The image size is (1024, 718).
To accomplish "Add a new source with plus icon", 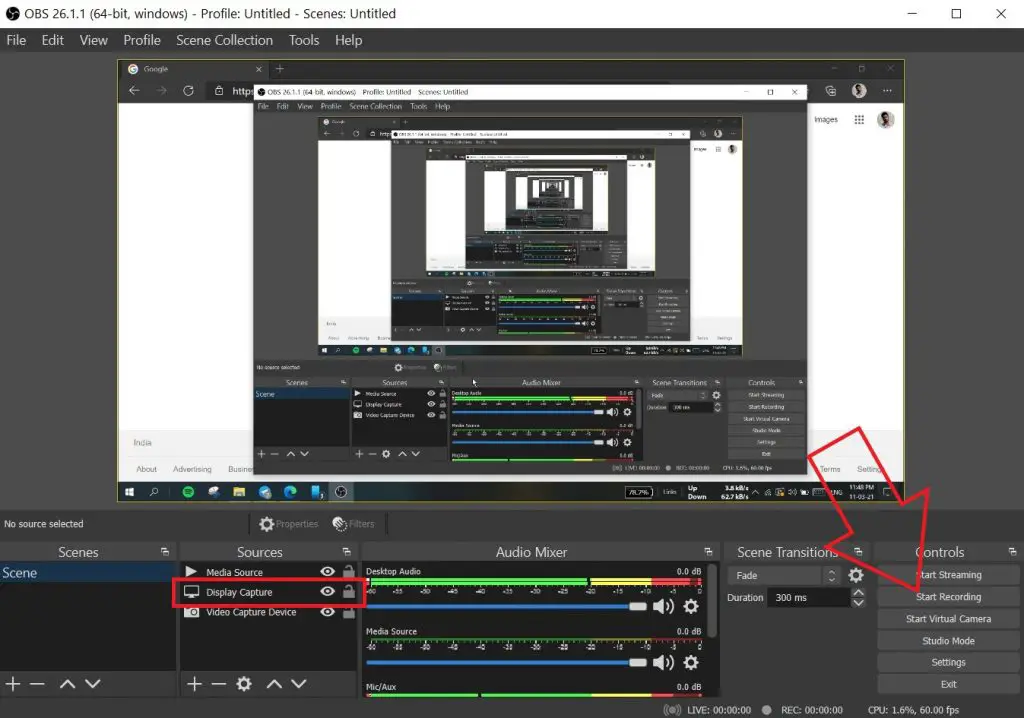I will (x=194, y=683).
